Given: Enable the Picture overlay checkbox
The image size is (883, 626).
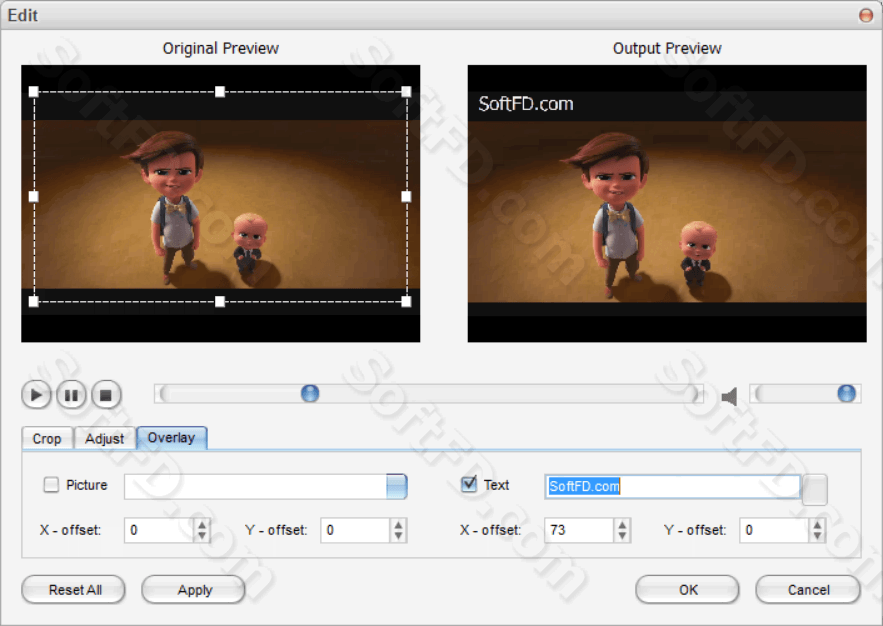Looking at the screenshot, I should 51,485.
